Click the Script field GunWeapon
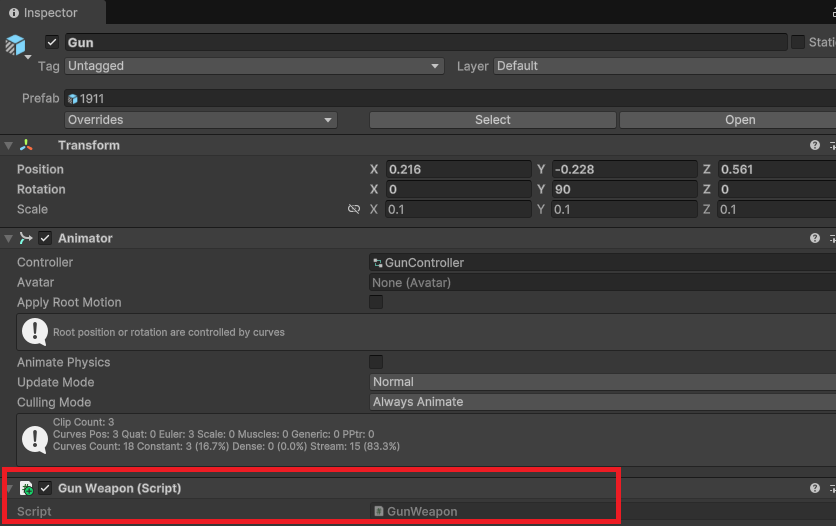Viewport: 836px width, 526px height. tap(602, 511)
